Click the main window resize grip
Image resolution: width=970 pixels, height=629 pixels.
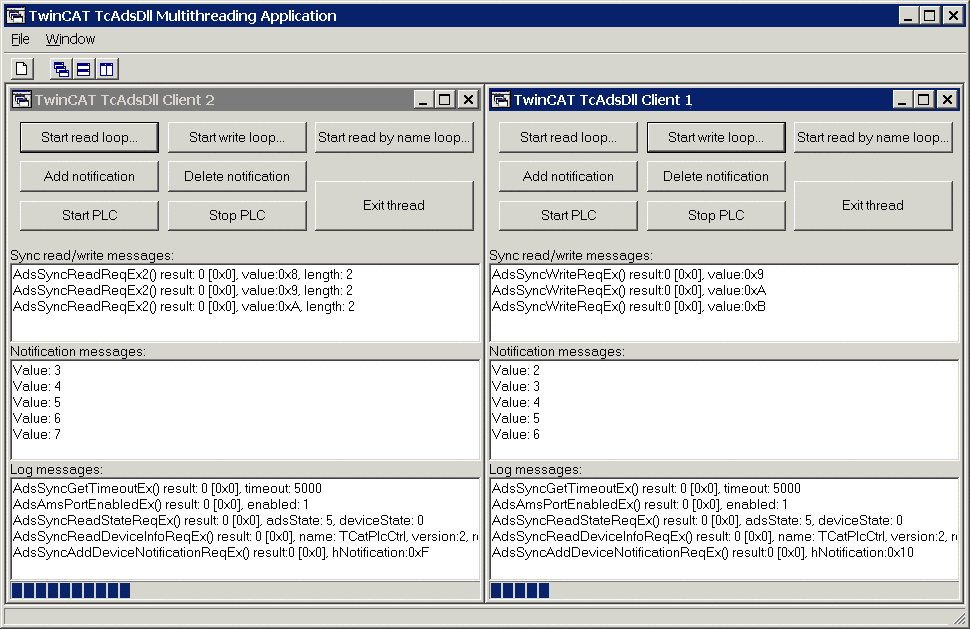pos(959,618)
